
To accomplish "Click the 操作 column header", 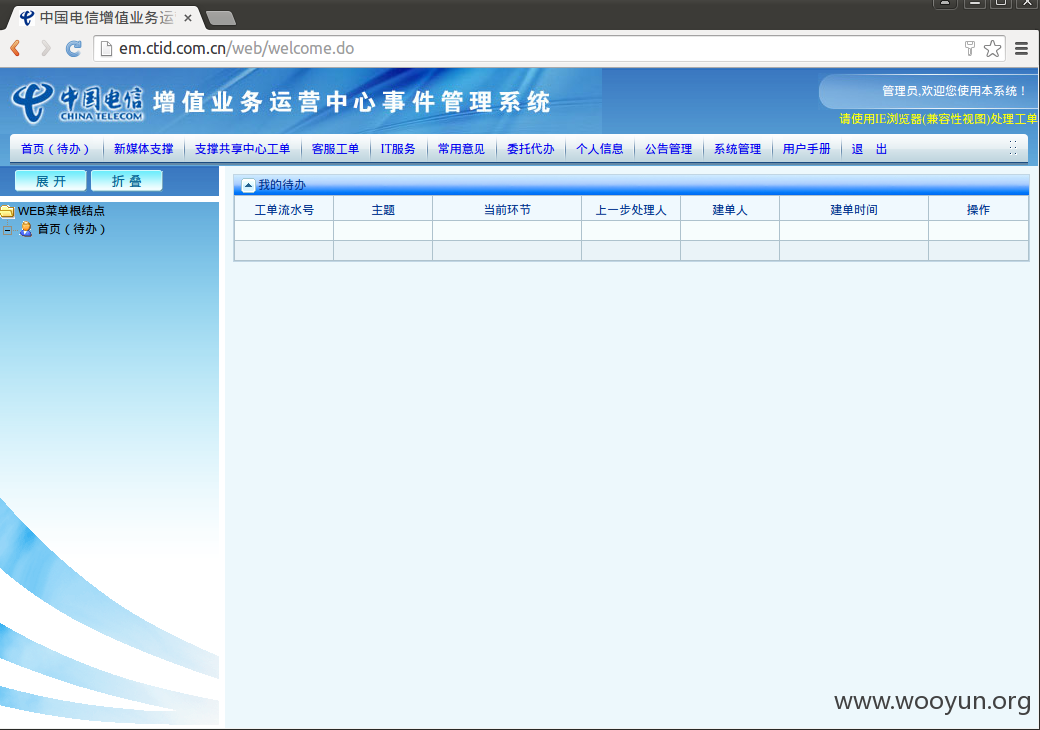I will pos(978,210).
